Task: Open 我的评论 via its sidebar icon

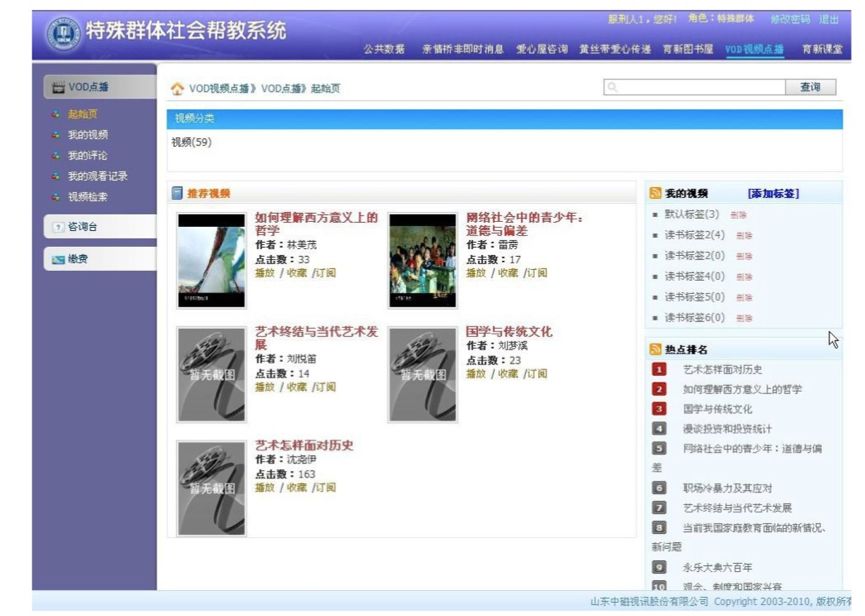Action: [55, 155]
